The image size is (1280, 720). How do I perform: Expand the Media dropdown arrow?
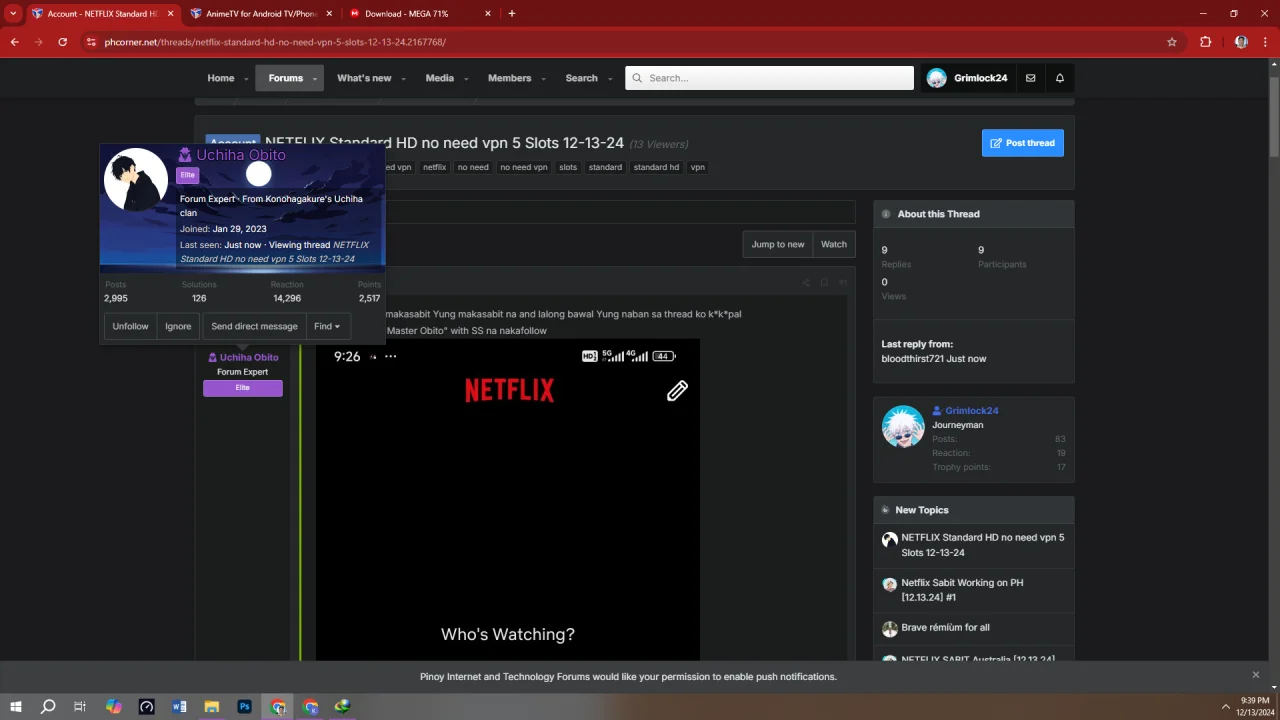click(465, 79)
